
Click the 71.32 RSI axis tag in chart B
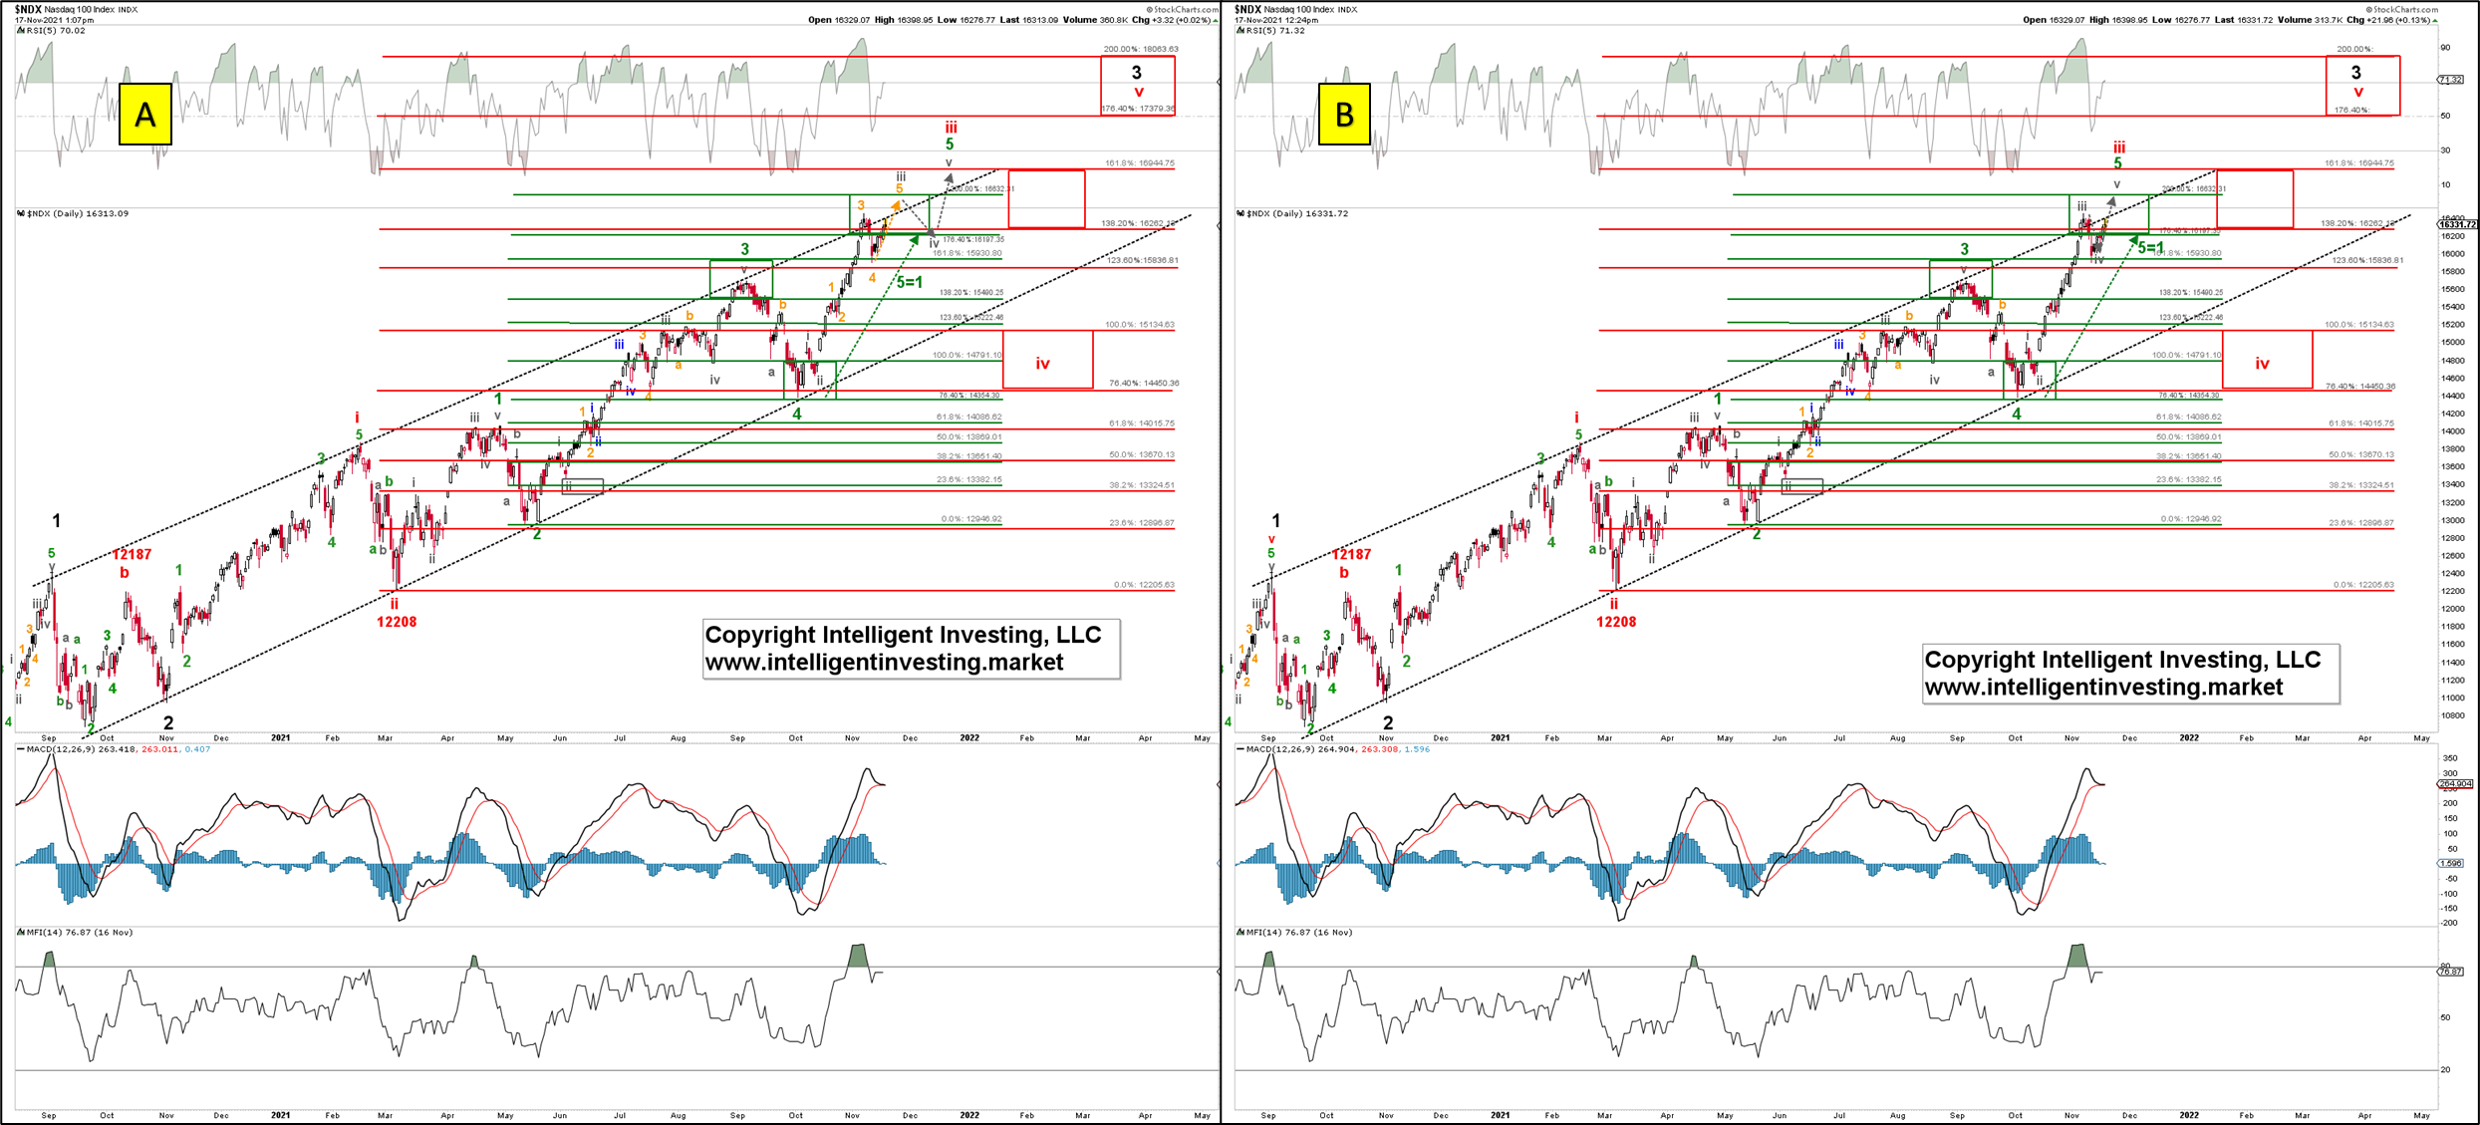tap(2450, 79)
